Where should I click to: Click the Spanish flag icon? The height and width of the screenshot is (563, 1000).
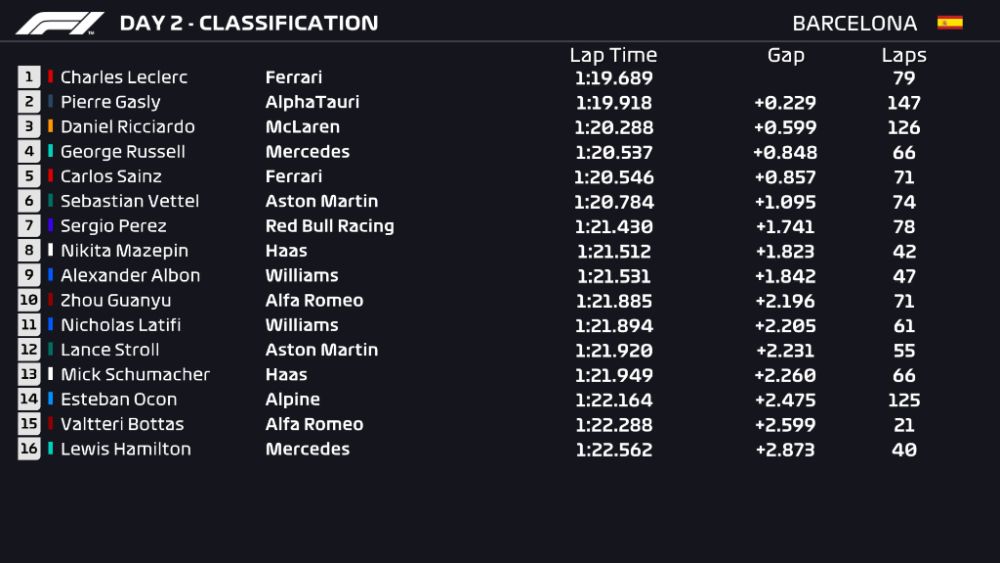point(949,23)
